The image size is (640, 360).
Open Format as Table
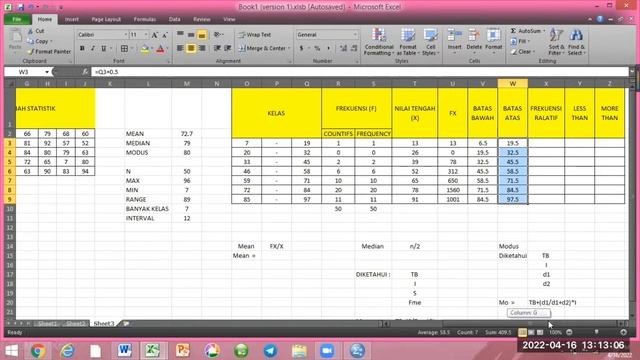(x=408, y=42)
